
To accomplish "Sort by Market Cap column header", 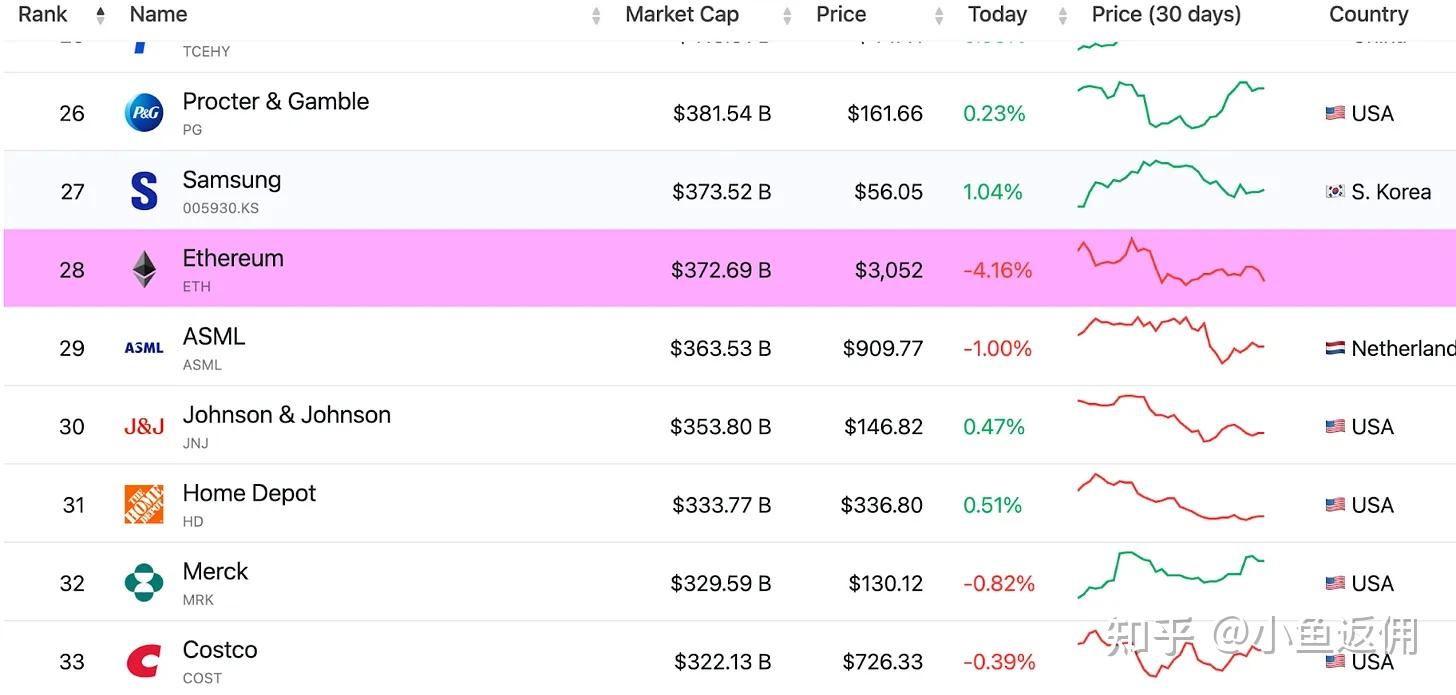I will click(682, 15).
